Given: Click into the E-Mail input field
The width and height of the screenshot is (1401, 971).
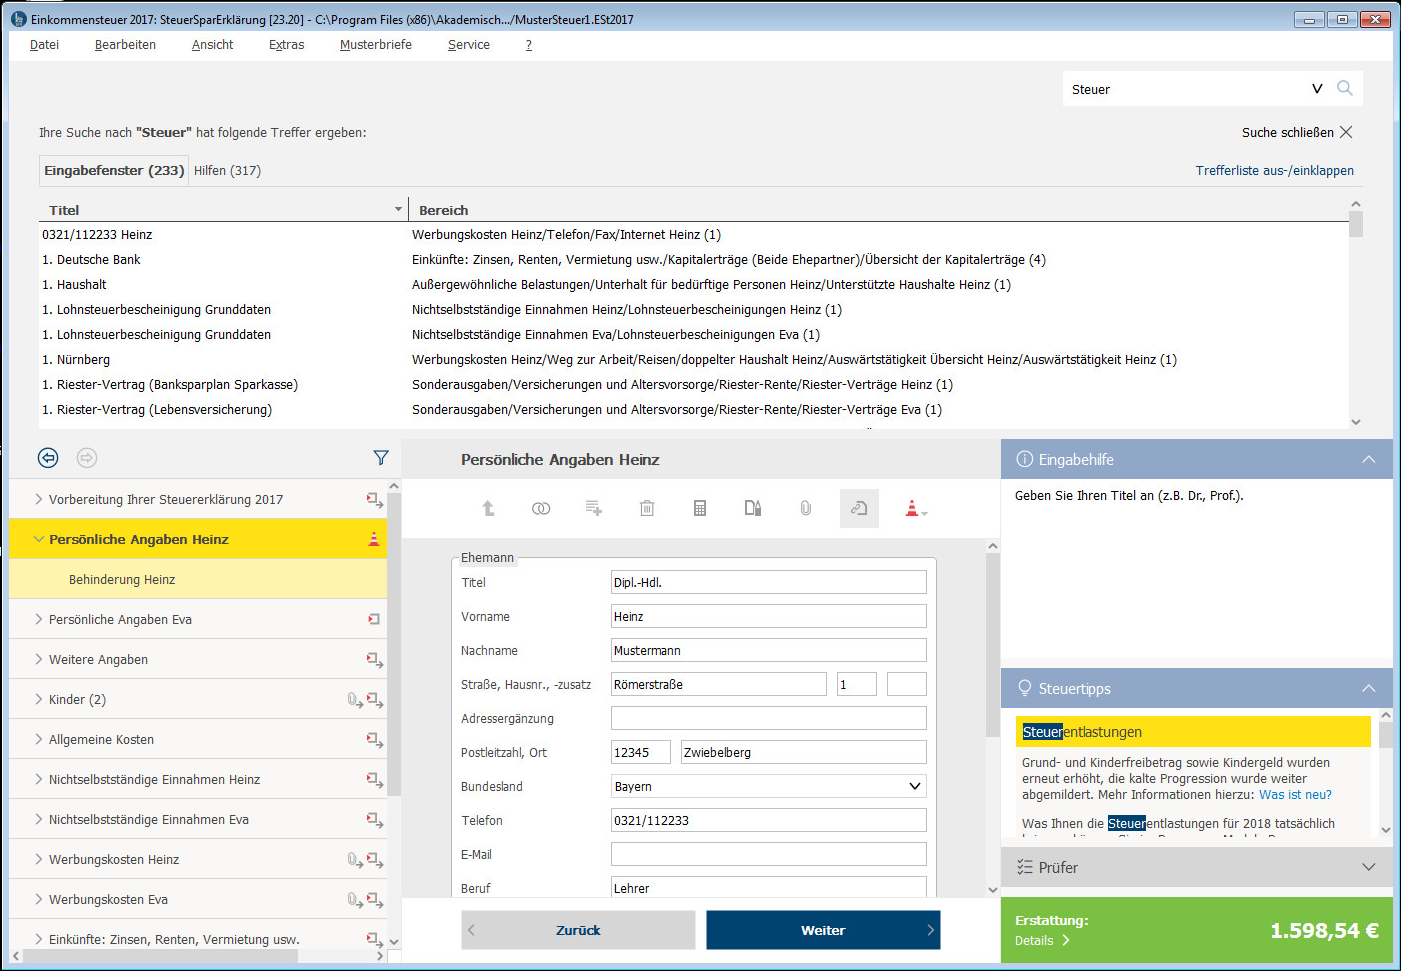Looking at the screenshot, I should click(x=769, y=854).
